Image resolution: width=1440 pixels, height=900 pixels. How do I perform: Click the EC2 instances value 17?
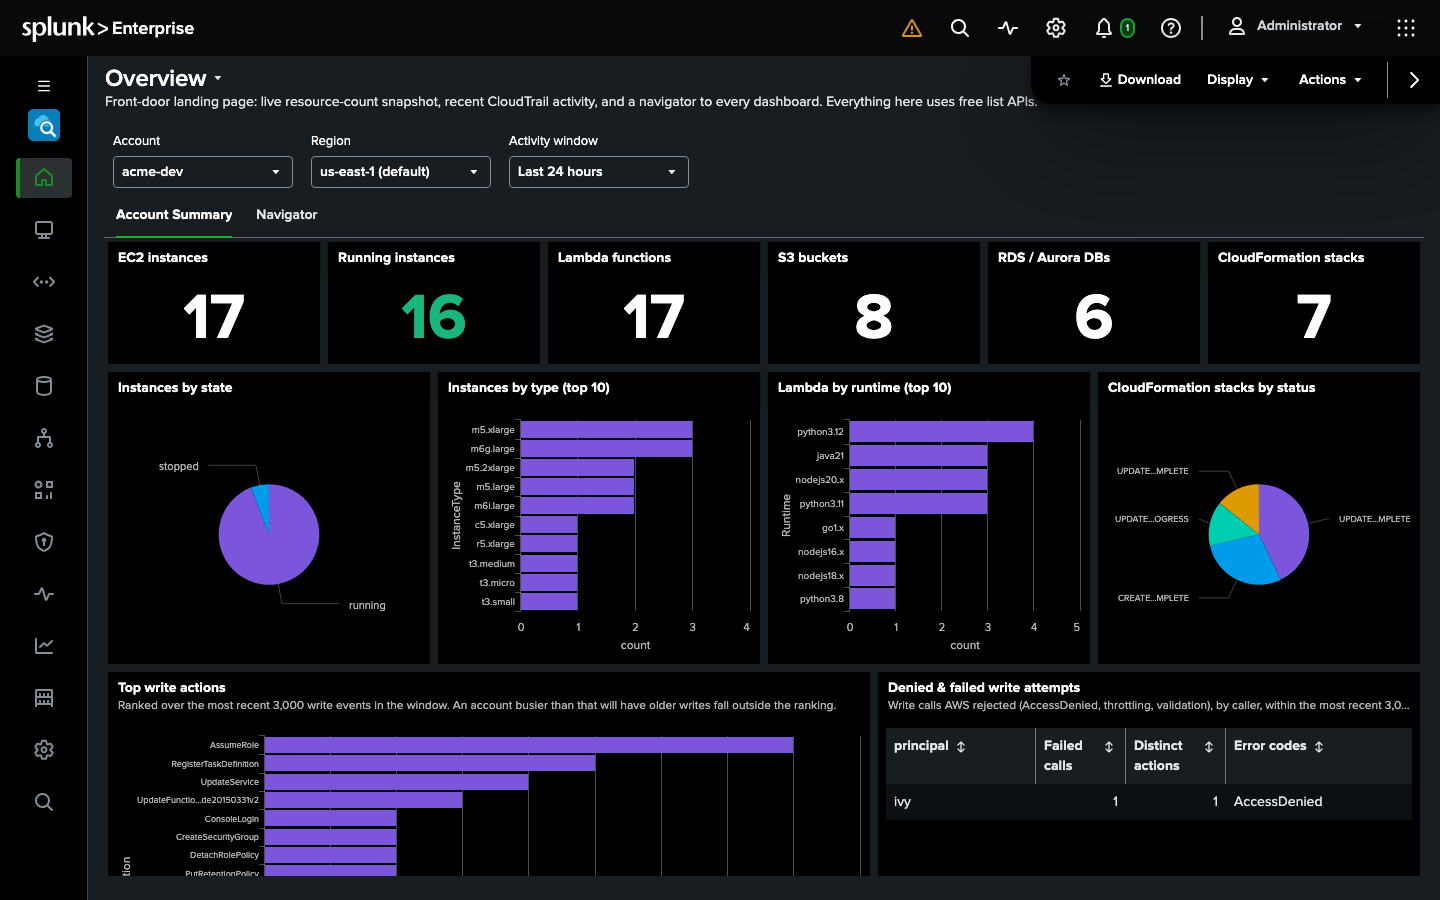click(x=214, y=317)
